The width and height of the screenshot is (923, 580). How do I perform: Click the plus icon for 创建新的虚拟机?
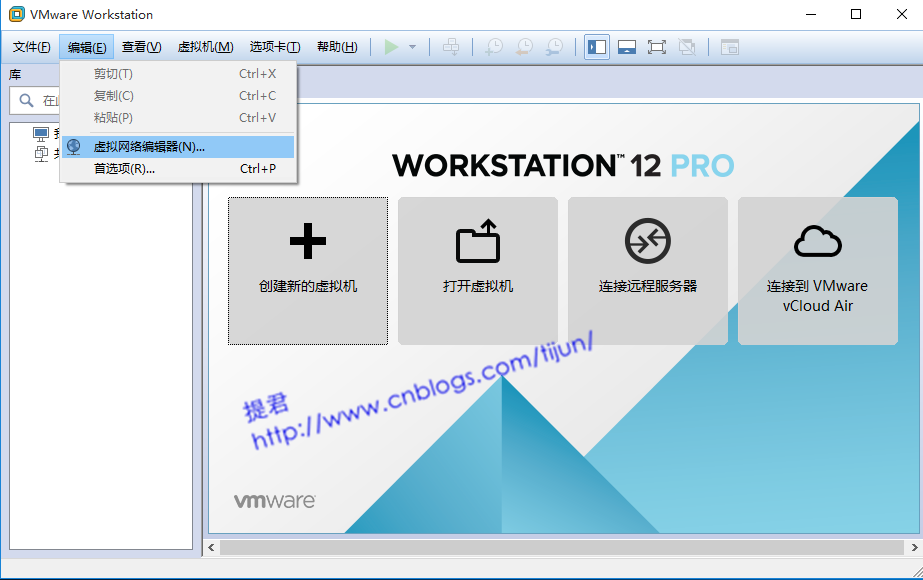308,241
